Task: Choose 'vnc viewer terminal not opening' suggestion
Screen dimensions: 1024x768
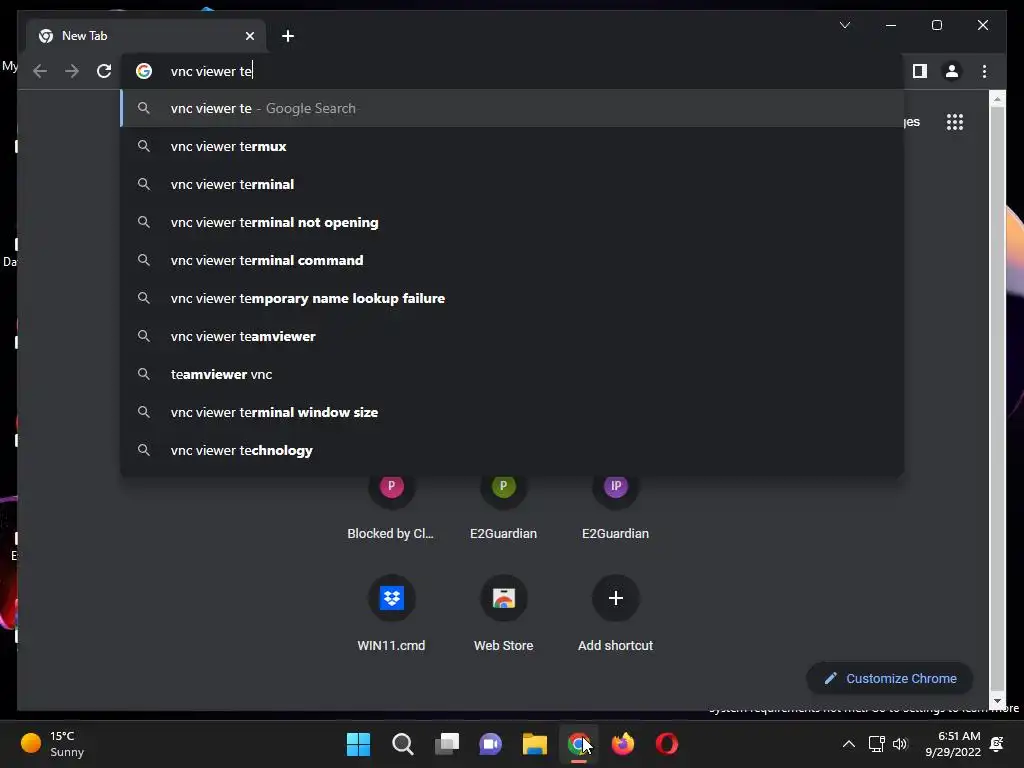Action: point(513,222)
